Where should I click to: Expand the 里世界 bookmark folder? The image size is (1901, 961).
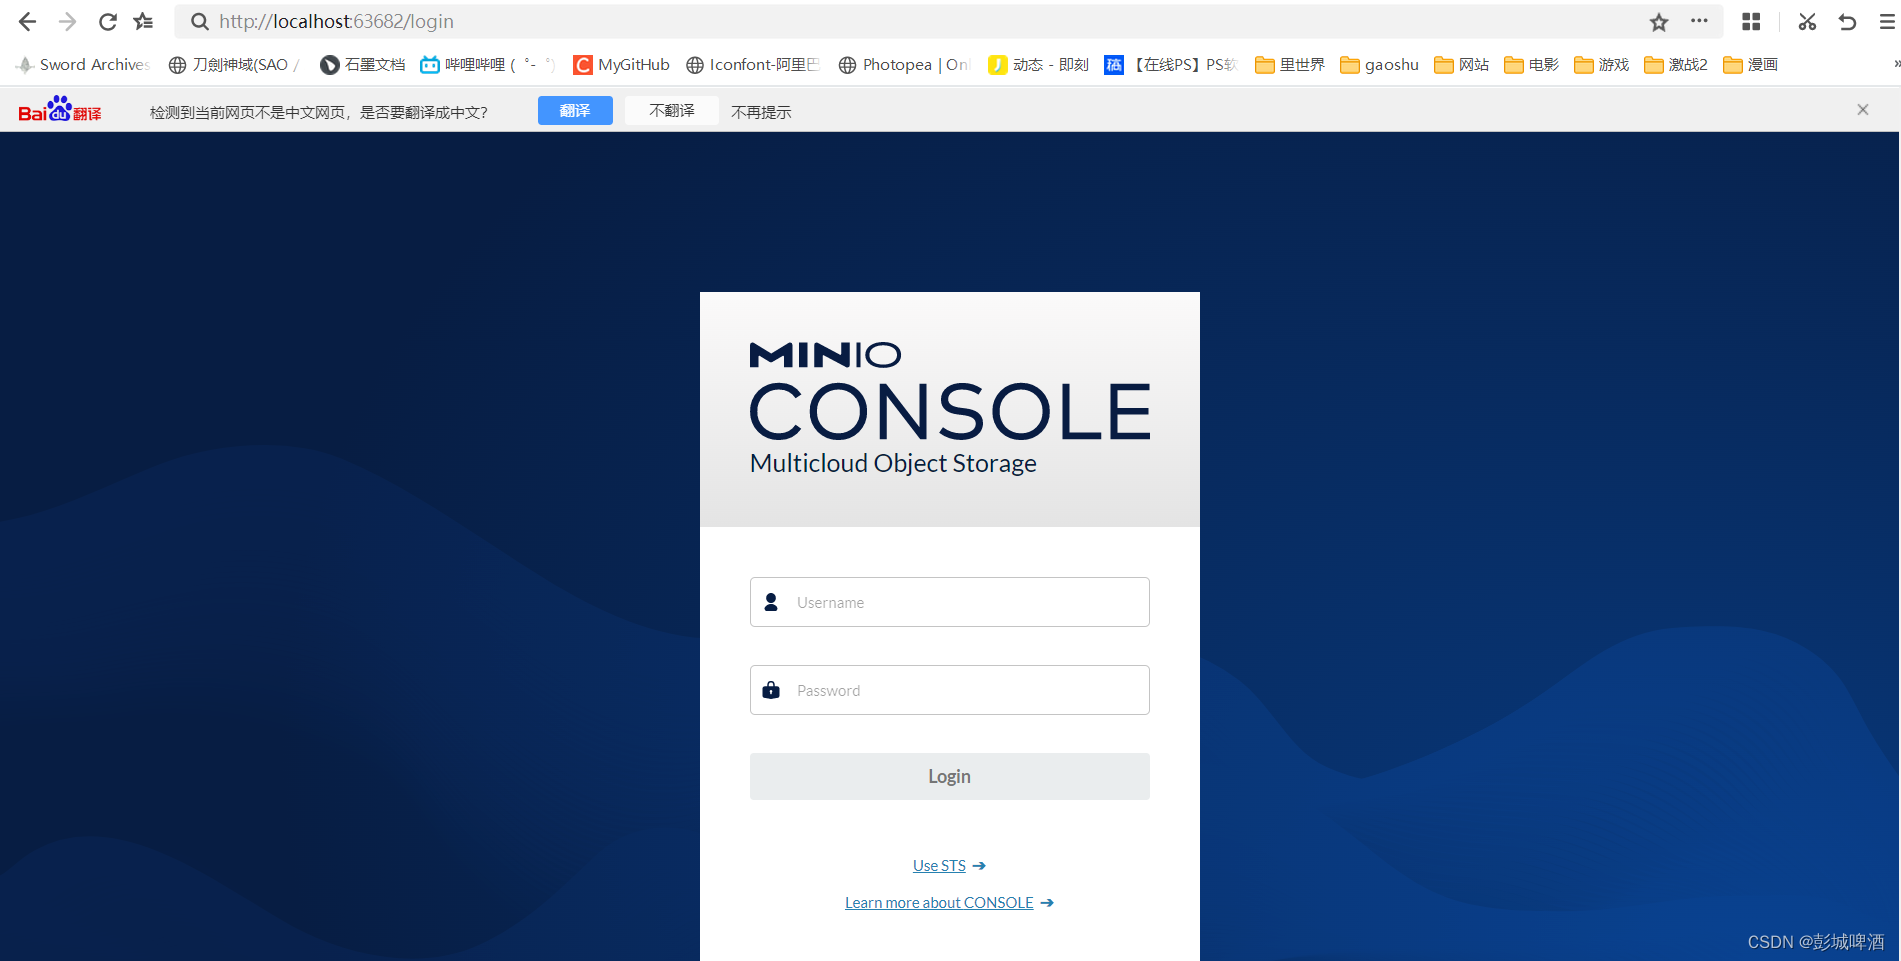point(1290,64)
